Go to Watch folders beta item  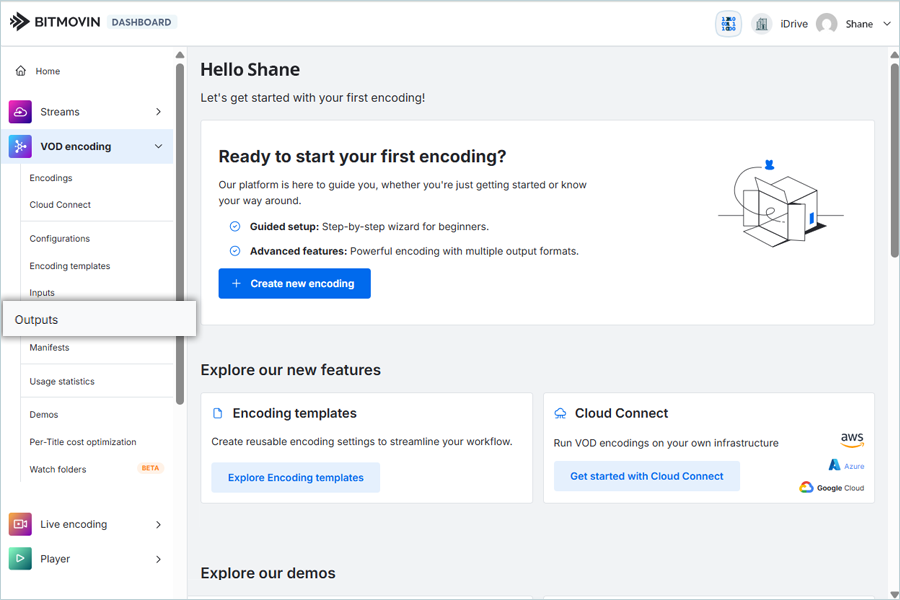click(58, 469)
